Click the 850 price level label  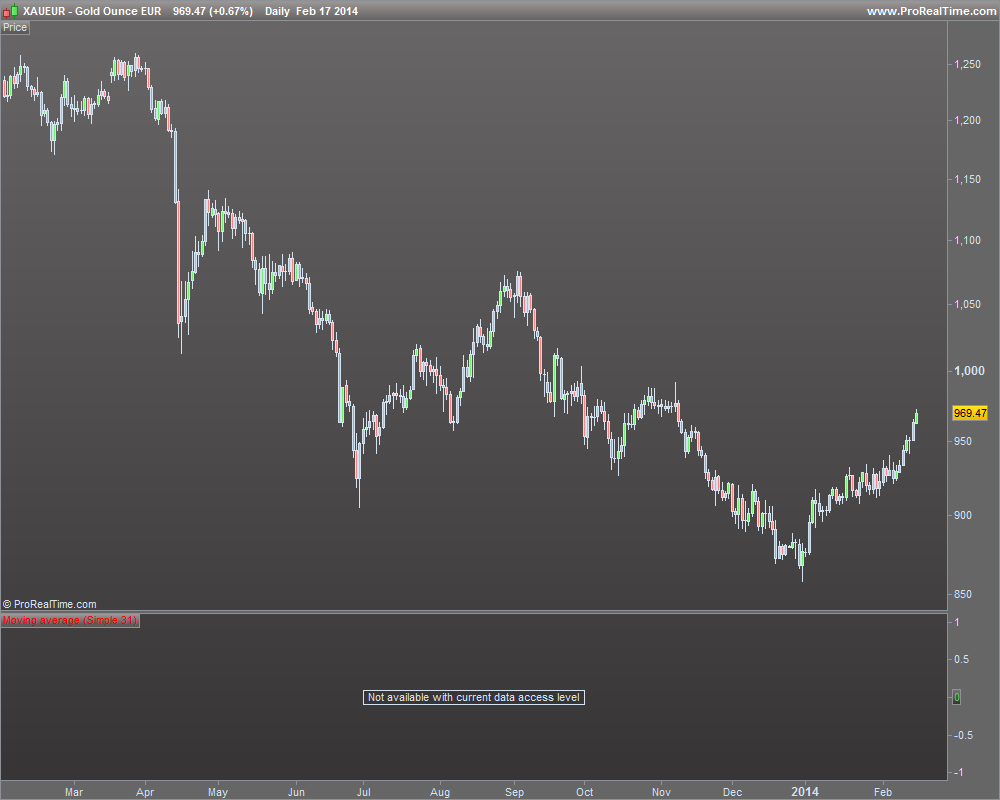click(x=962, y=594)
